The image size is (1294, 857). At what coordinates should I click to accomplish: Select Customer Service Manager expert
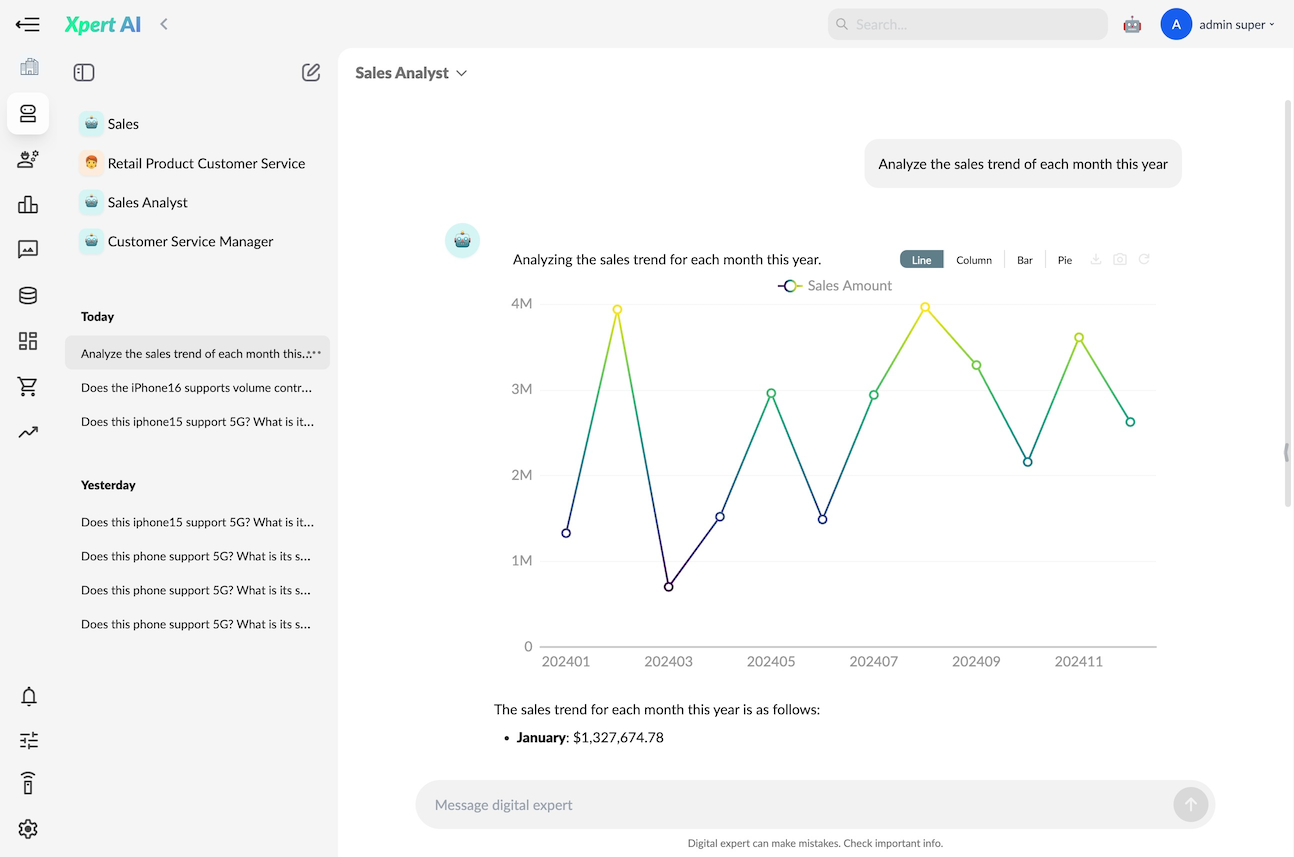(x=190, y=241)
